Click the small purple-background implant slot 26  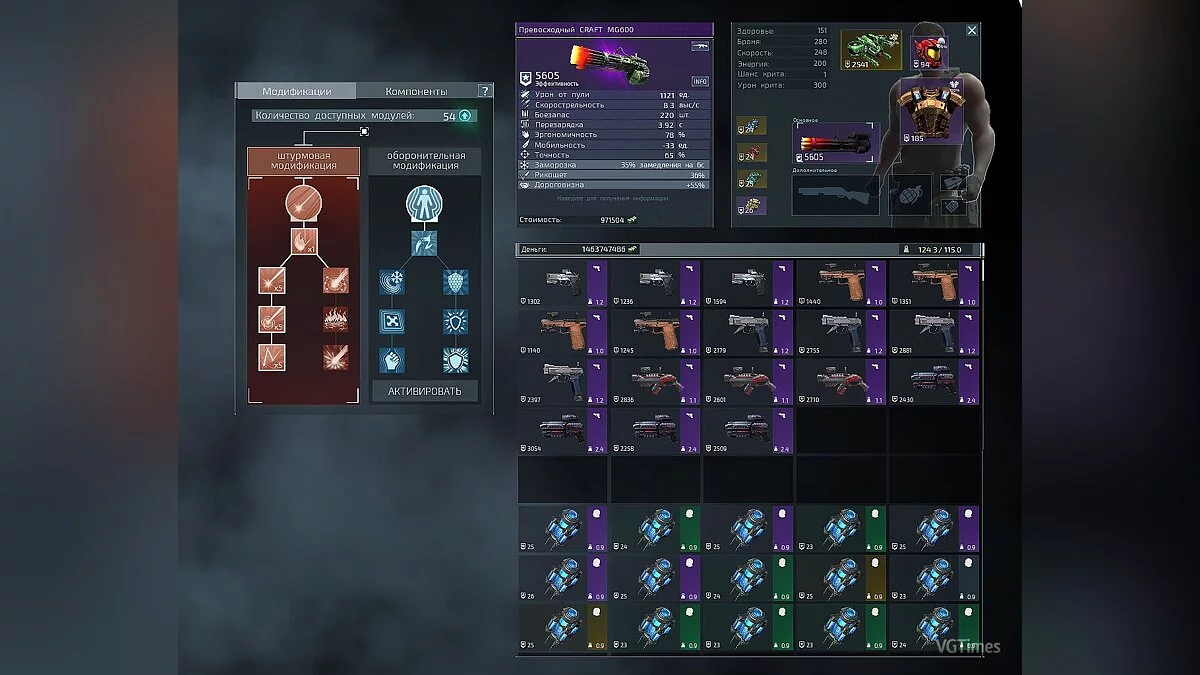click(752, 205)
